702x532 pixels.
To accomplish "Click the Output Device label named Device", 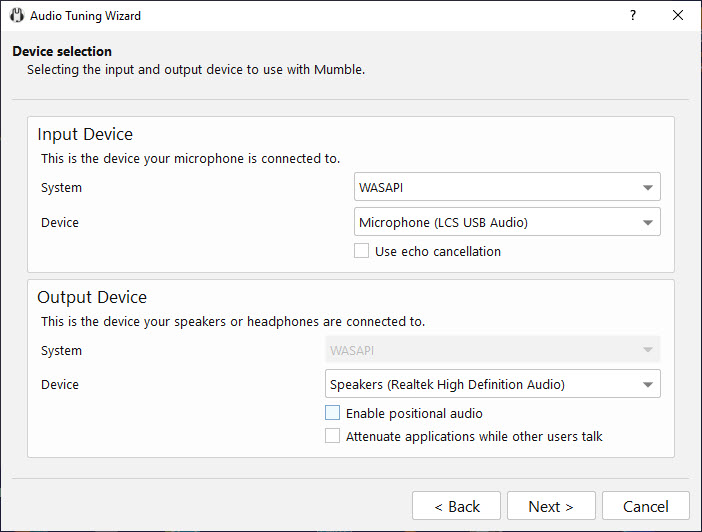I will click(60, 385).
